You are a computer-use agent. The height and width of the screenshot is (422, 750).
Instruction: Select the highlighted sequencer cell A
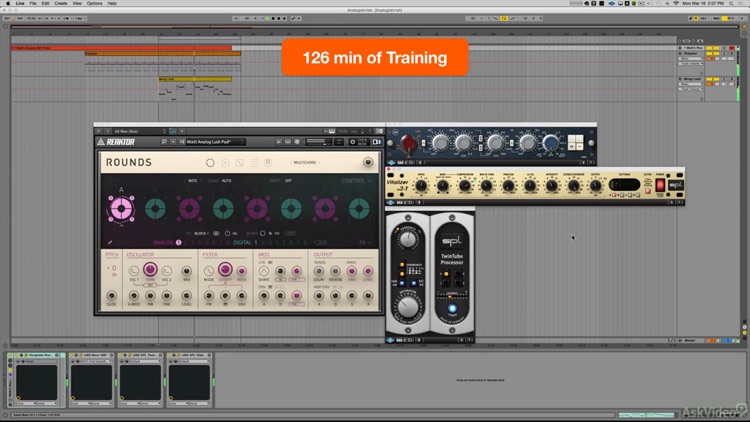121,209
